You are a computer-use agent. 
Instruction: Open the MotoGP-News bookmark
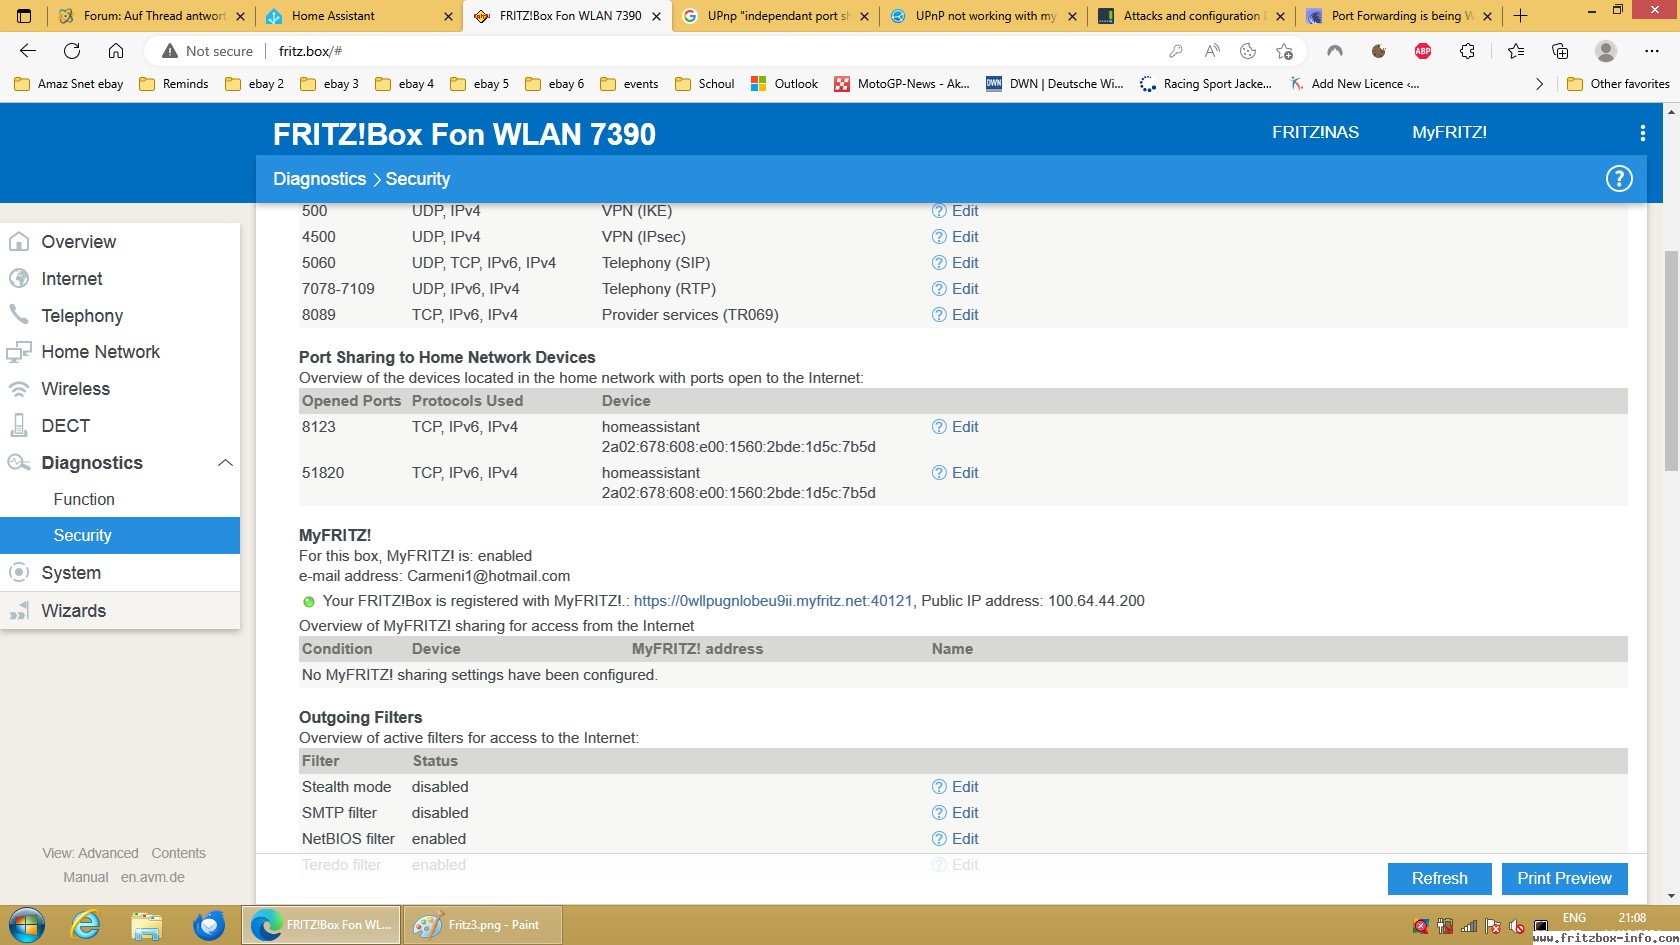tap(902, 84)
